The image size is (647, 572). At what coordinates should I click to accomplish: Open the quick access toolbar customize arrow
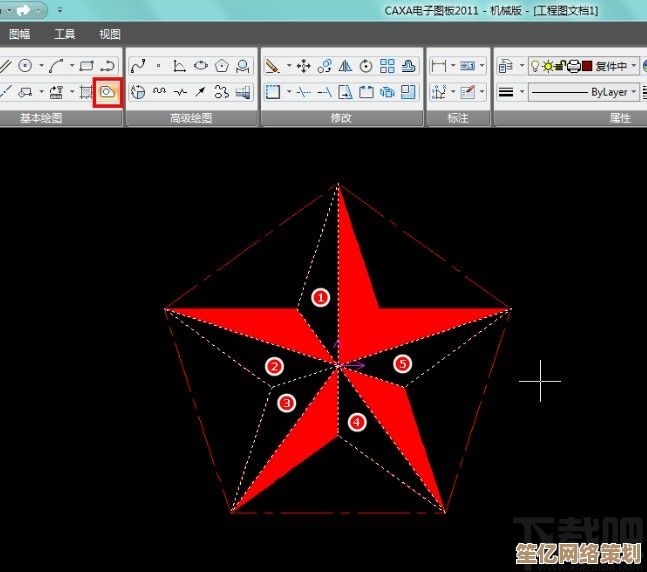pyautogui.click(x=60, y=9)
